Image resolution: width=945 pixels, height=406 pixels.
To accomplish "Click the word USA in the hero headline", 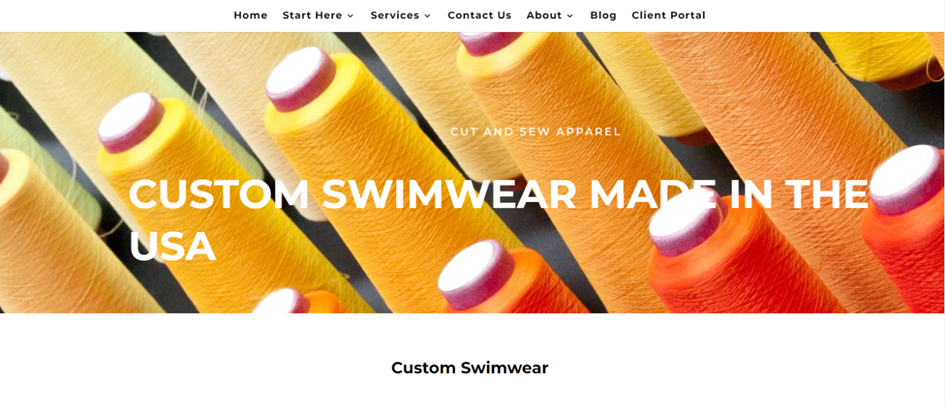I will click(172, 246).
